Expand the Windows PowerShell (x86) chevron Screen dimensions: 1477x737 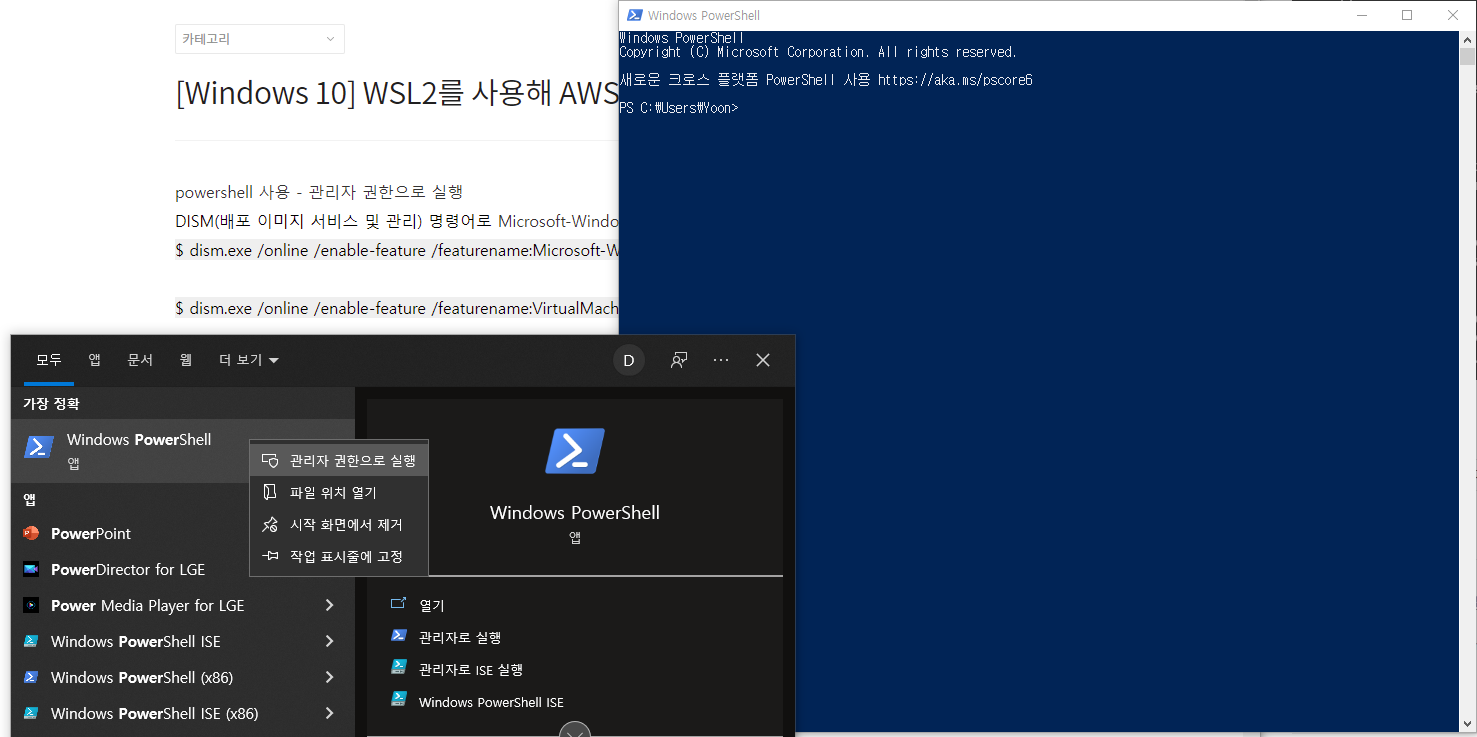point(330,677)
